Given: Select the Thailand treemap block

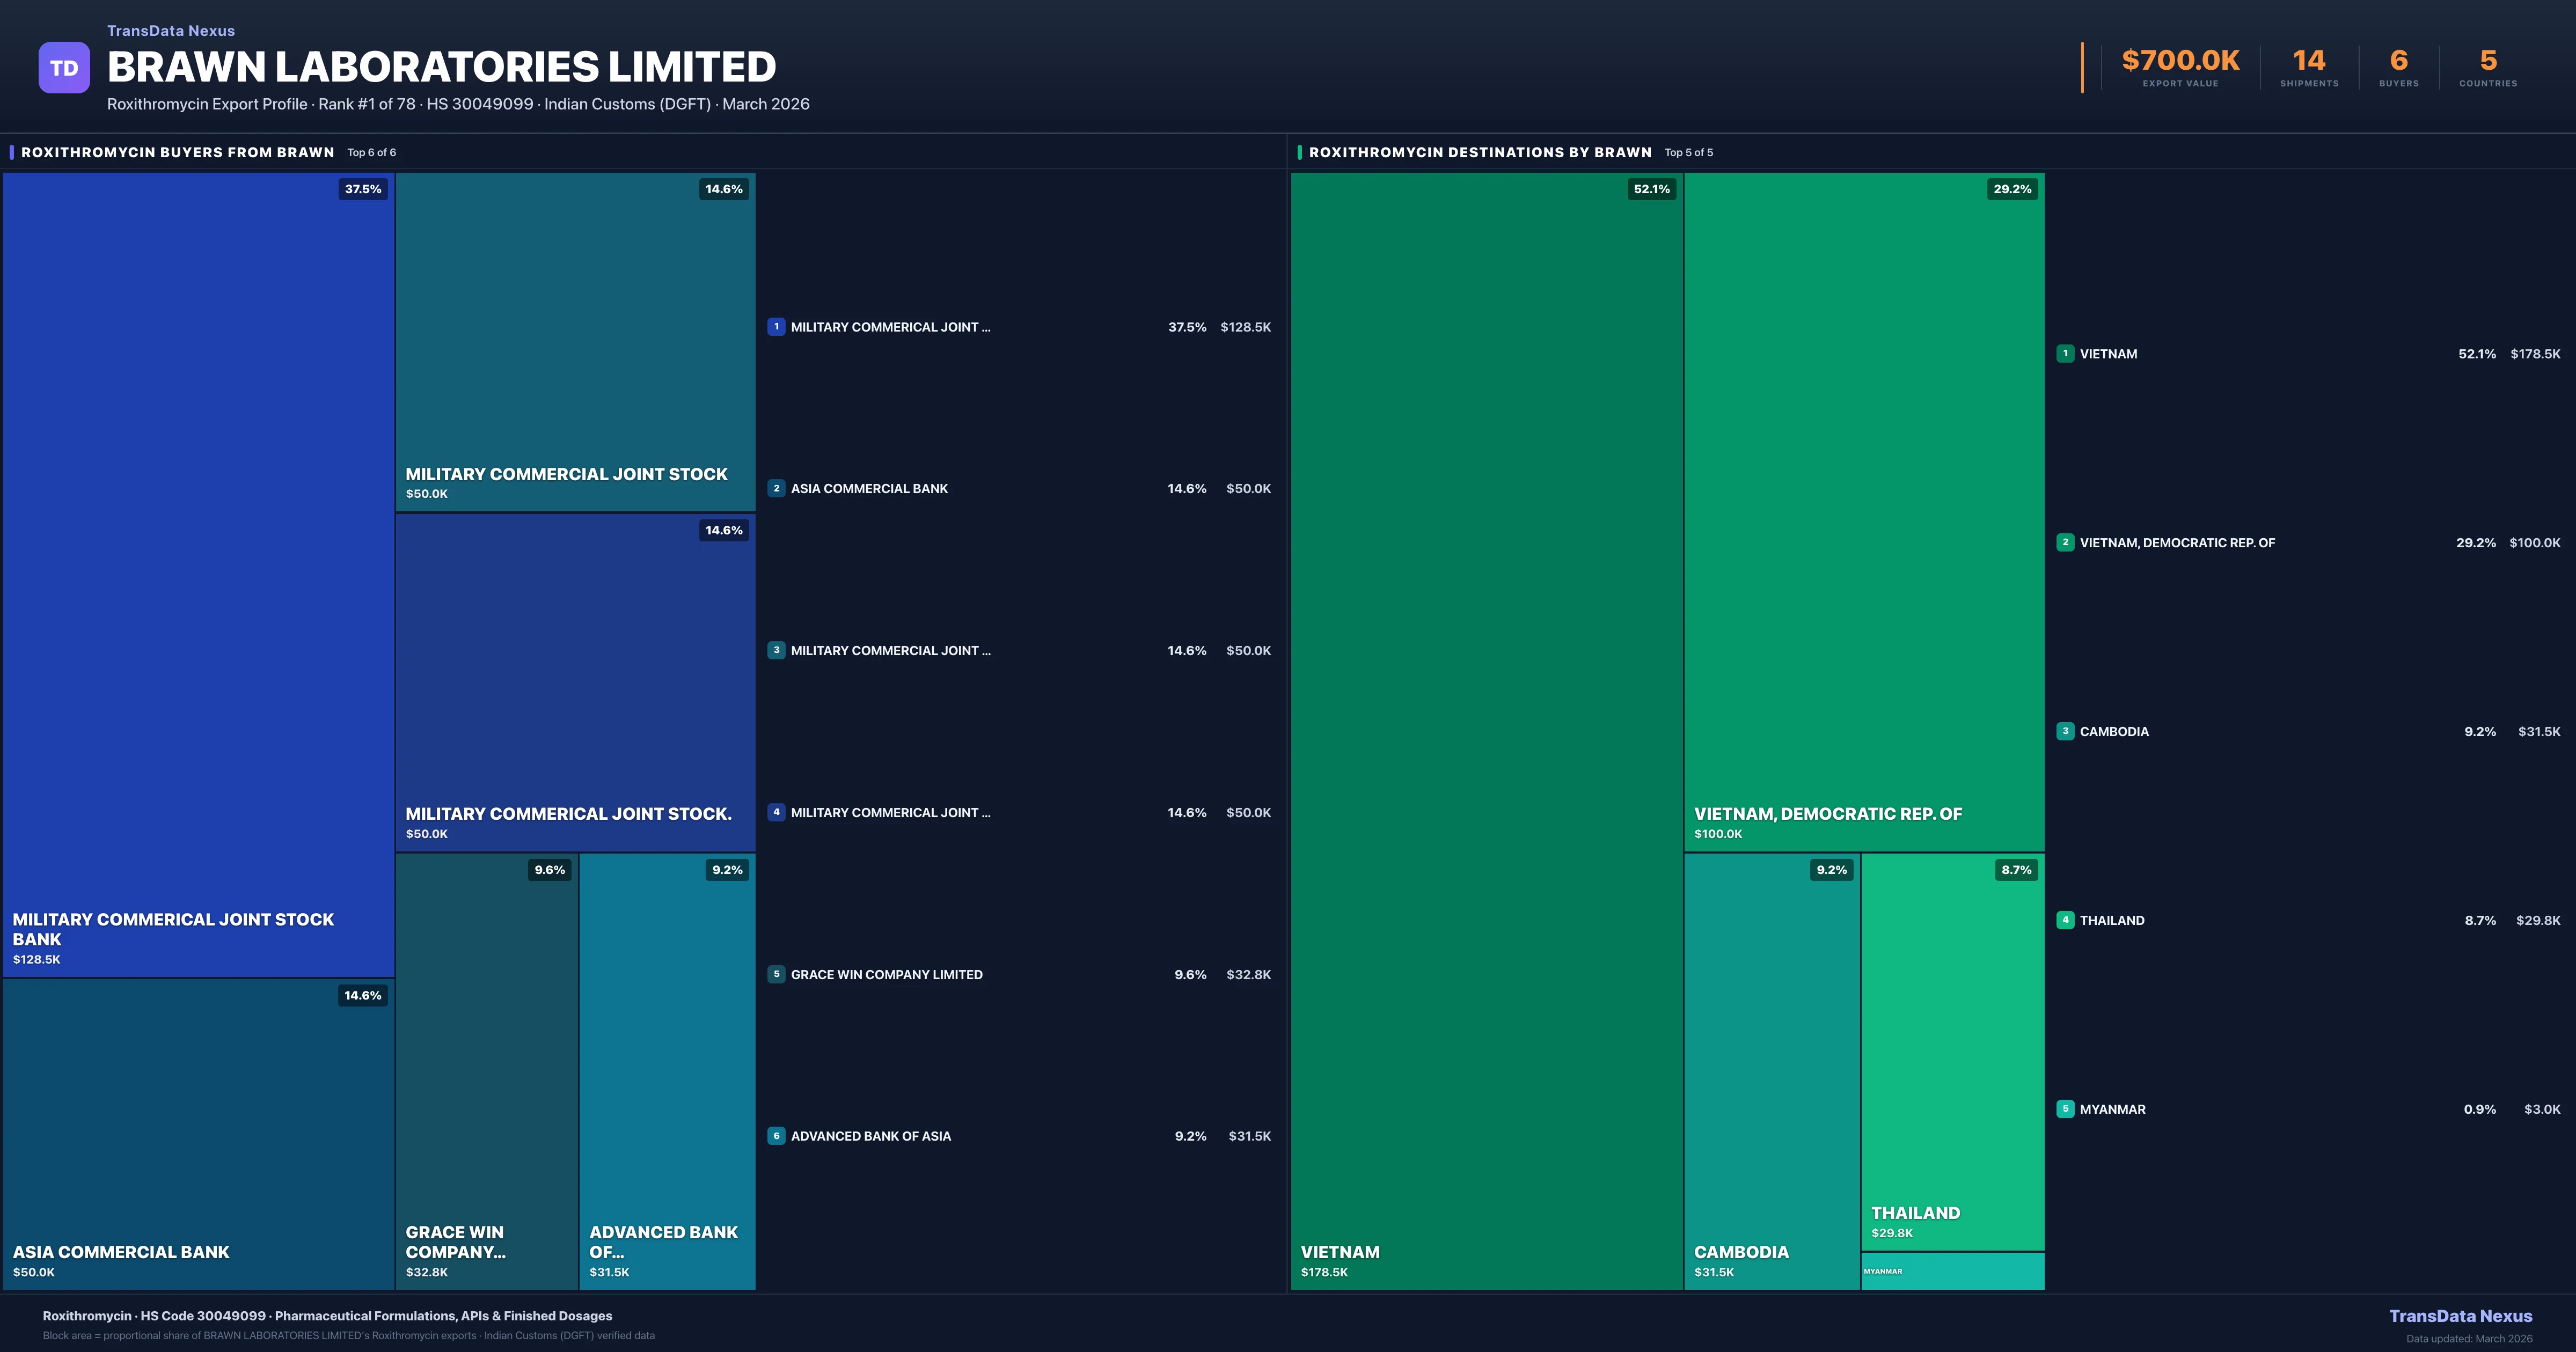Looking at the screenshot, I should click(x=1952, y=1050).
